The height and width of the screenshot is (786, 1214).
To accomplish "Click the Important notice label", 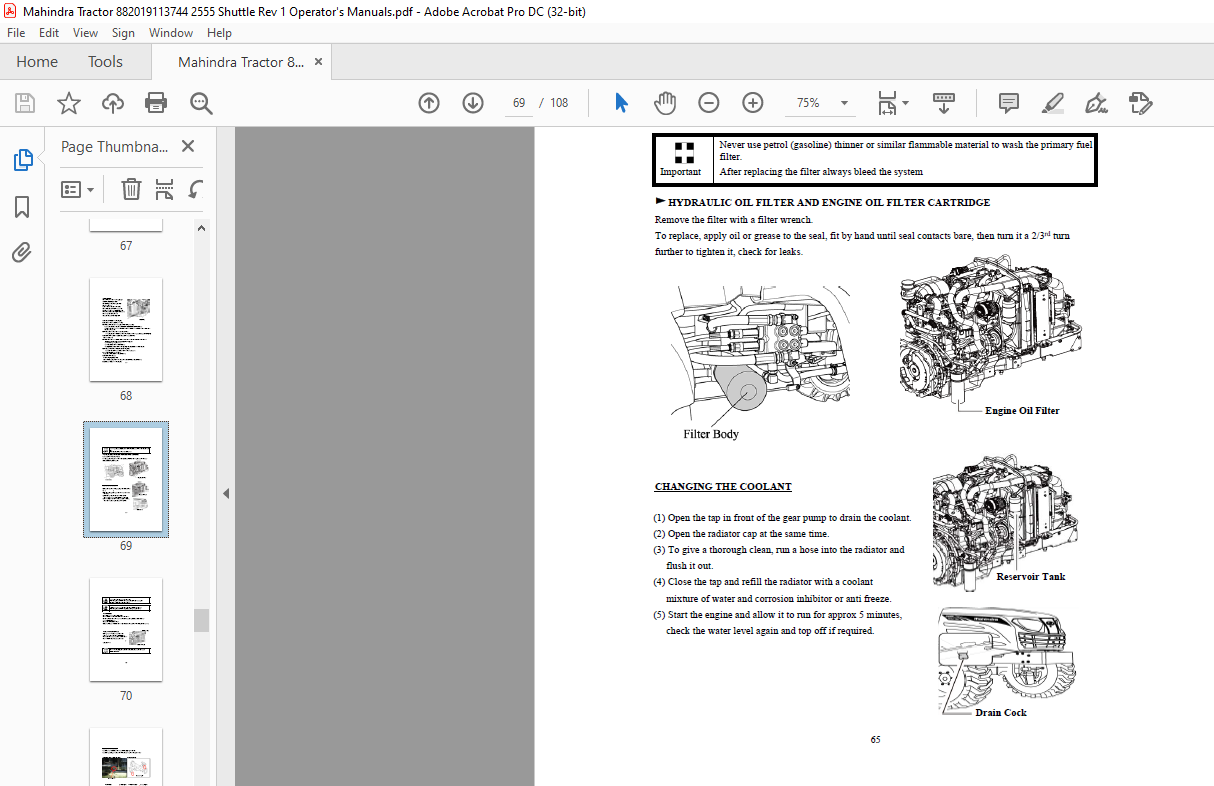I will (x=680, y=172).
